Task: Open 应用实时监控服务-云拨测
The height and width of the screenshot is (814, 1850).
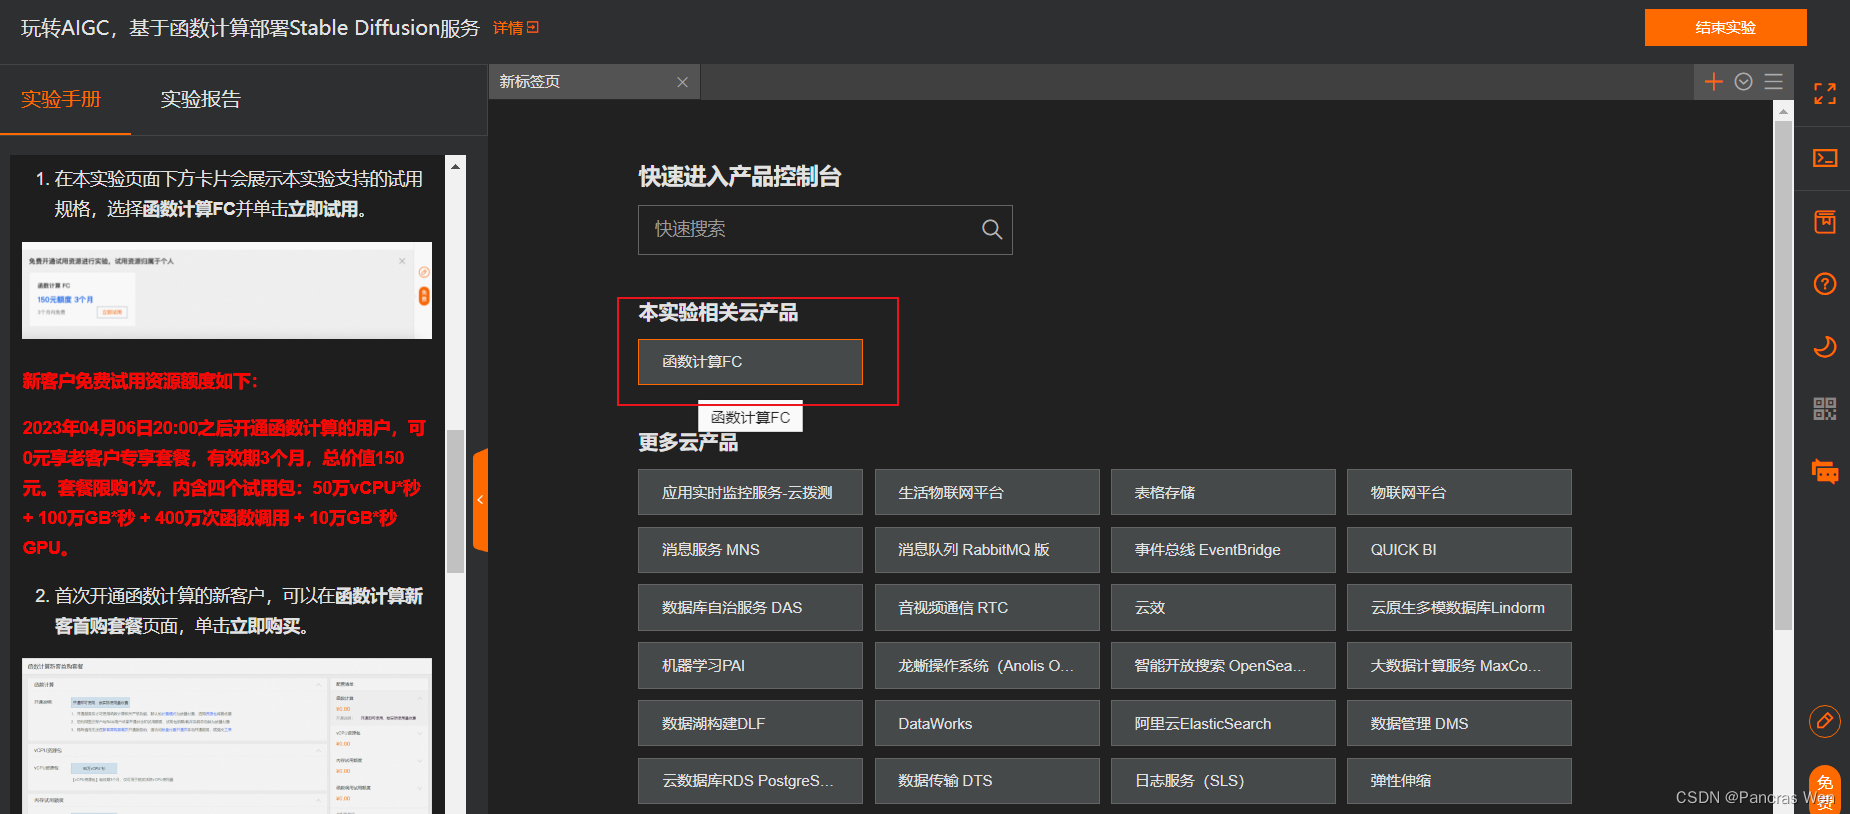Action: (750, 492)
